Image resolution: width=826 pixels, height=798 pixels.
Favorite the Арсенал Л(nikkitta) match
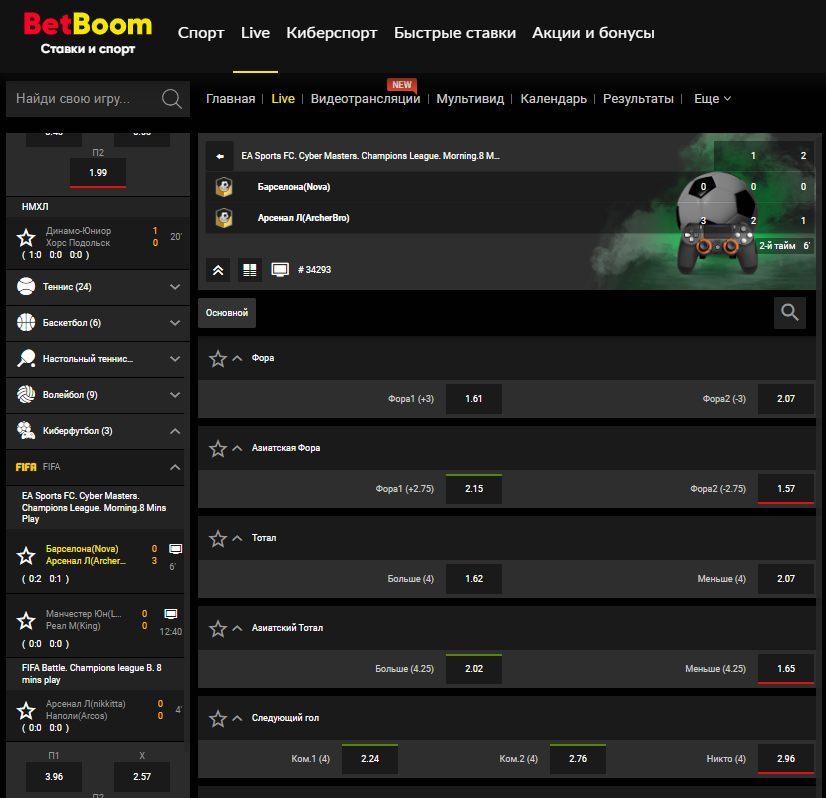[x=26, y=711]
